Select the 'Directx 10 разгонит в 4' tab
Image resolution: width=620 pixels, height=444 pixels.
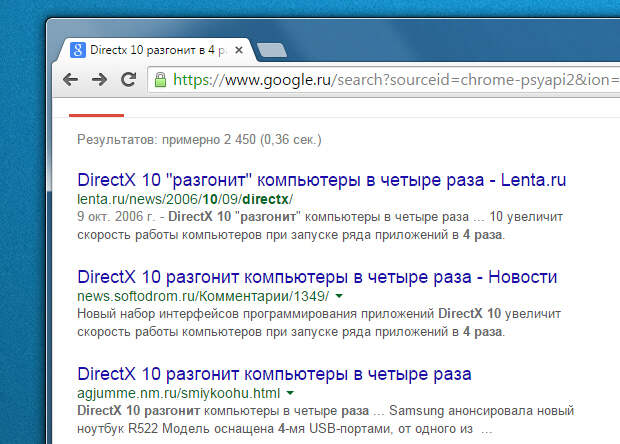coord(154,50)
